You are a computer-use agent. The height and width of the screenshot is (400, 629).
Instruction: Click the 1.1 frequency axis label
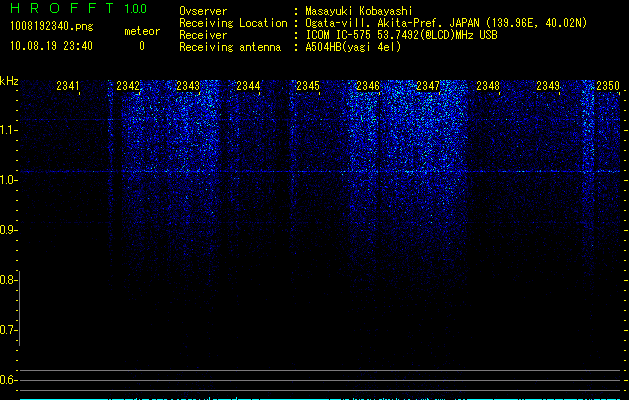click(8, 130)
